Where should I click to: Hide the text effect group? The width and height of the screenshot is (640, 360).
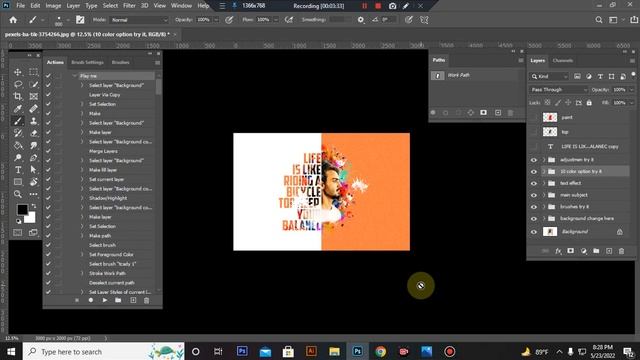click(x=533, y=184)
